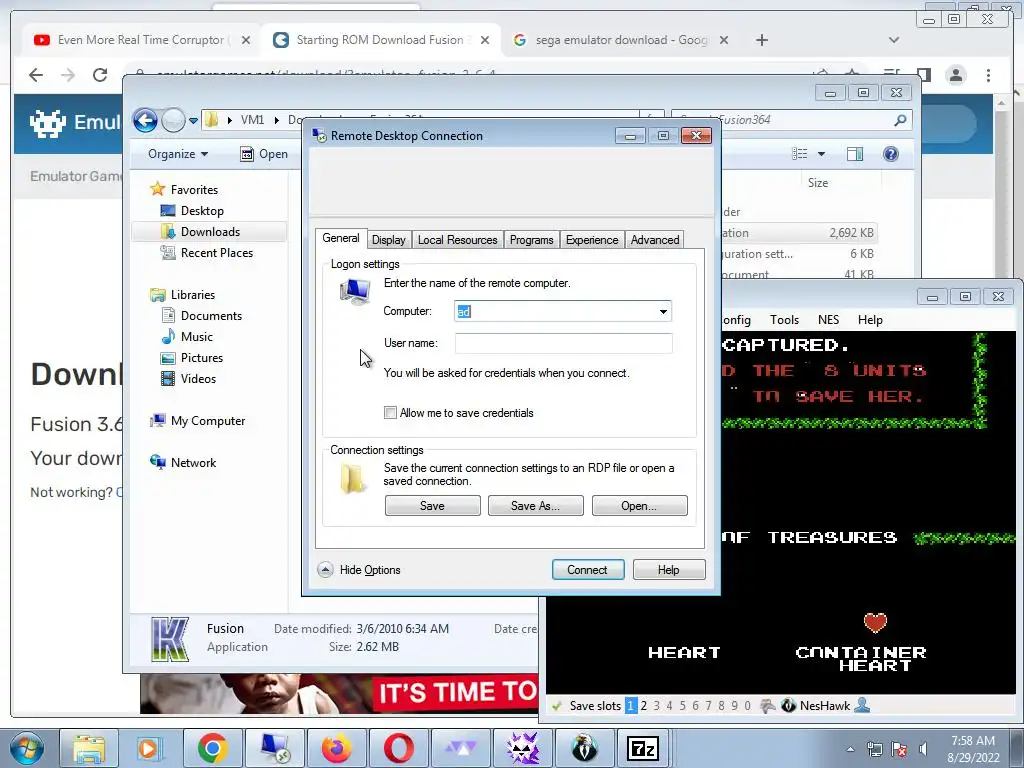Open Opera from taskbar
This screenshot has width=1024, height=768.
398,748
